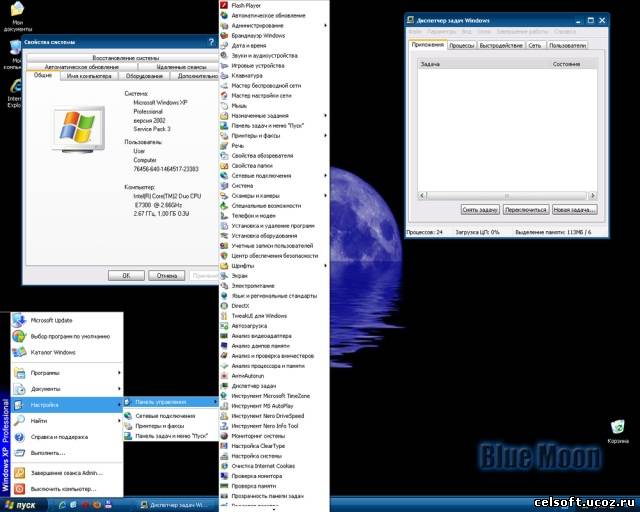640x512 pixels.
Task: Expand the Программы submenu arrow in Start menu
Action: [119, 373]
